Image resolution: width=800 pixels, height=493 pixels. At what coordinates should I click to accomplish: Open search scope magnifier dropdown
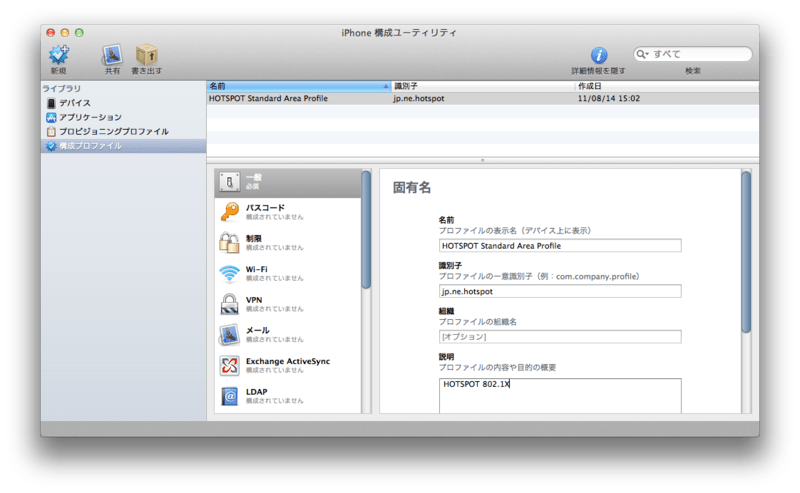pyautogui.click(x=644, y=54)
